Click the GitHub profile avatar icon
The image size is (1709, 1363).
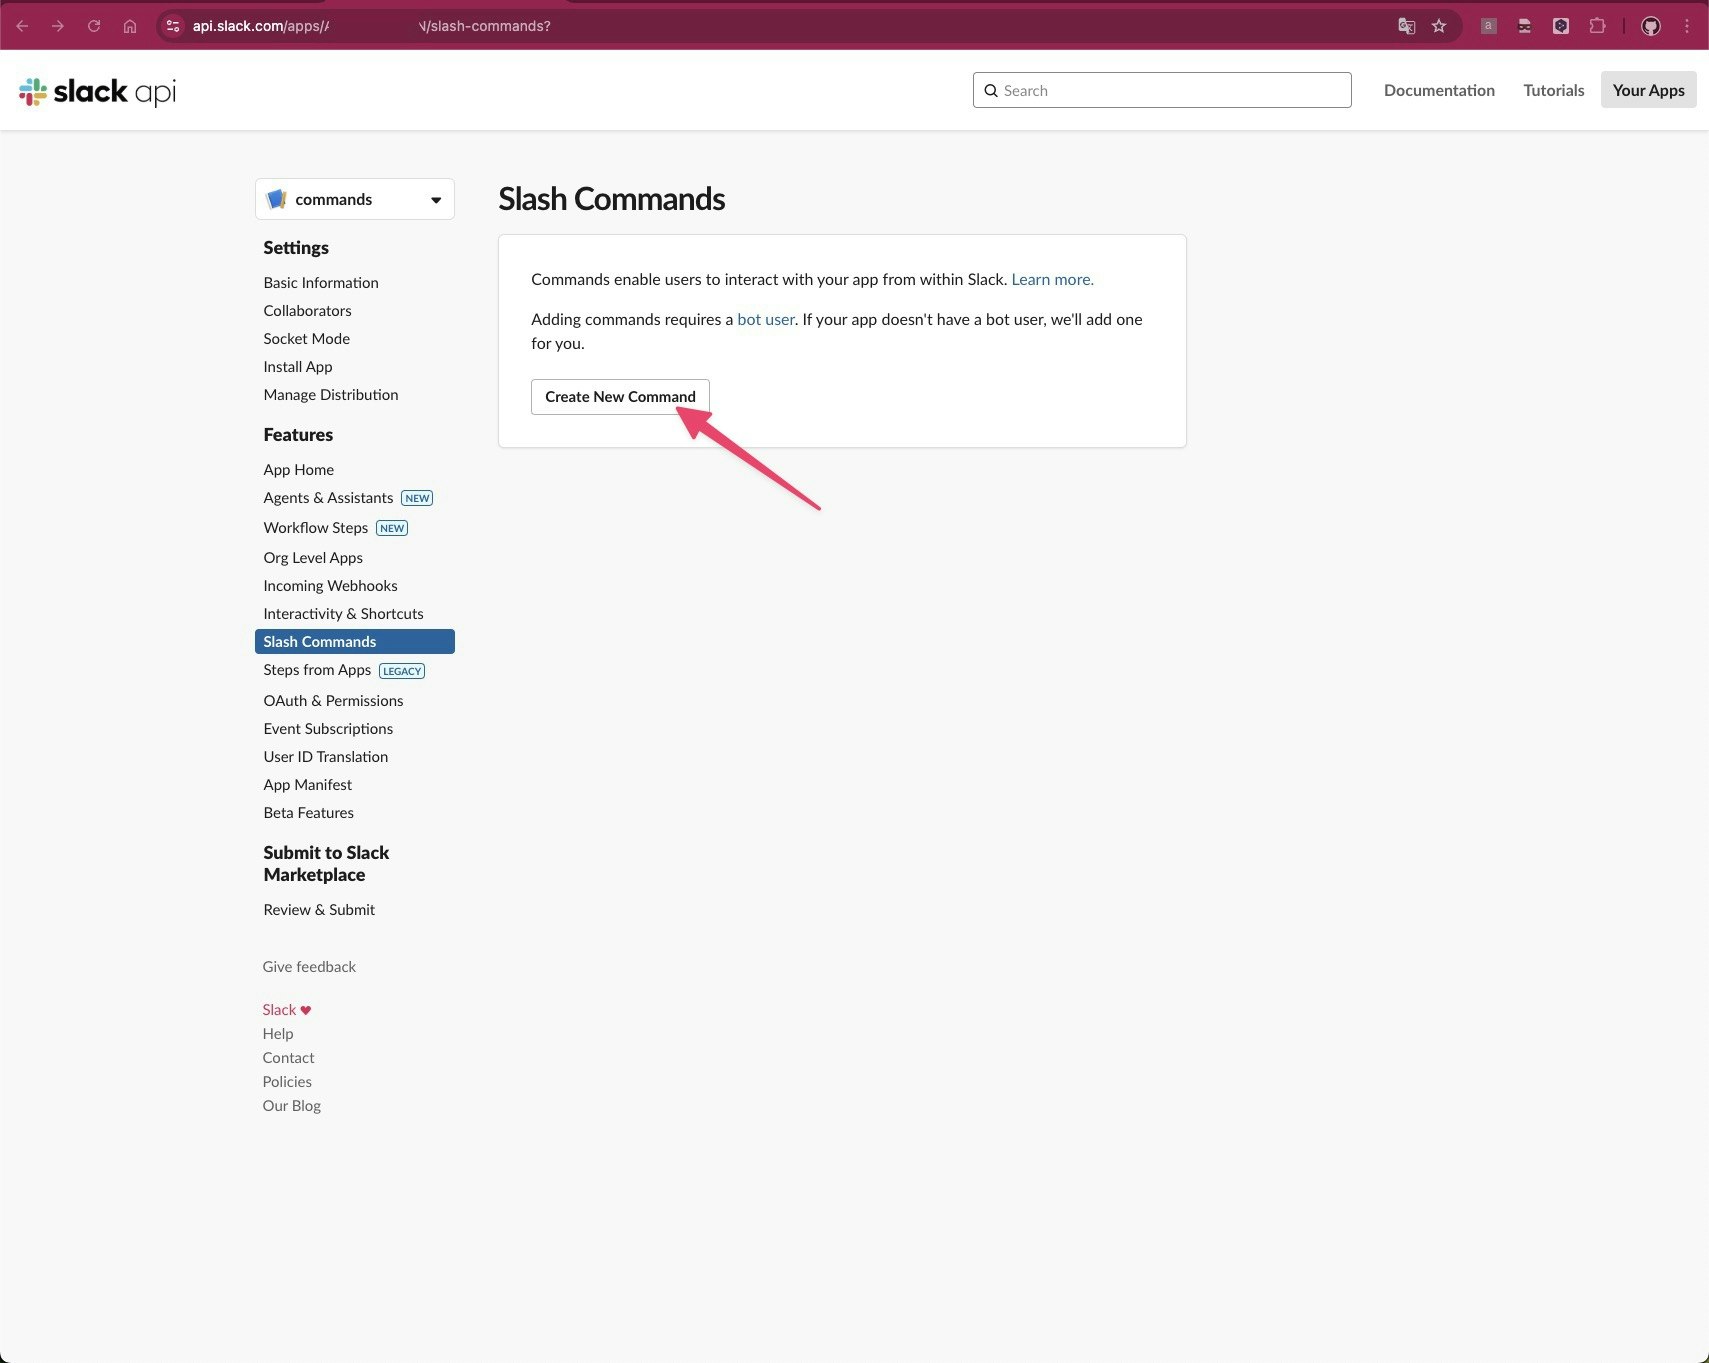coord(1651,26)
